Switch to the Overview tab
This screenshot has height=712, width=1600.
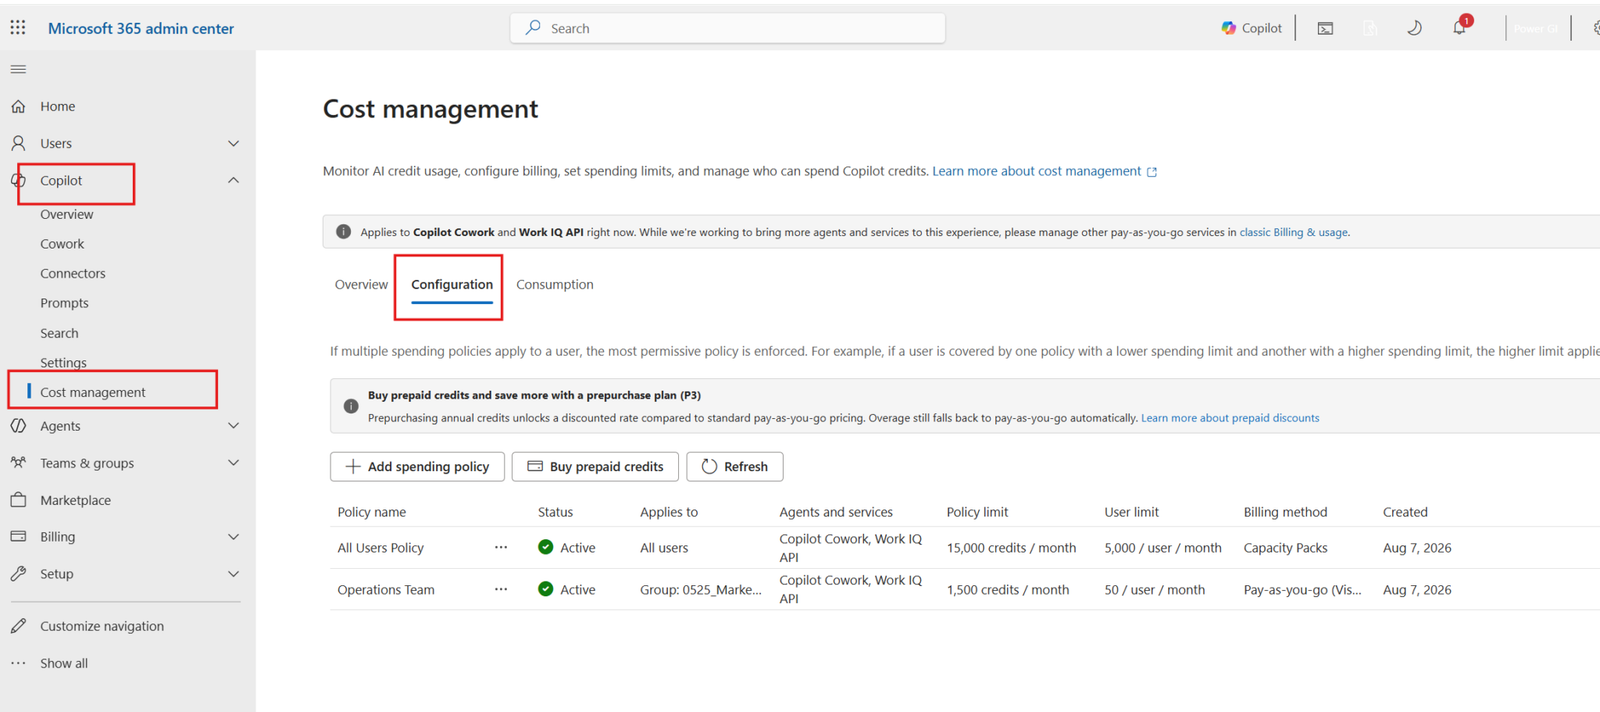pos(361,285)
